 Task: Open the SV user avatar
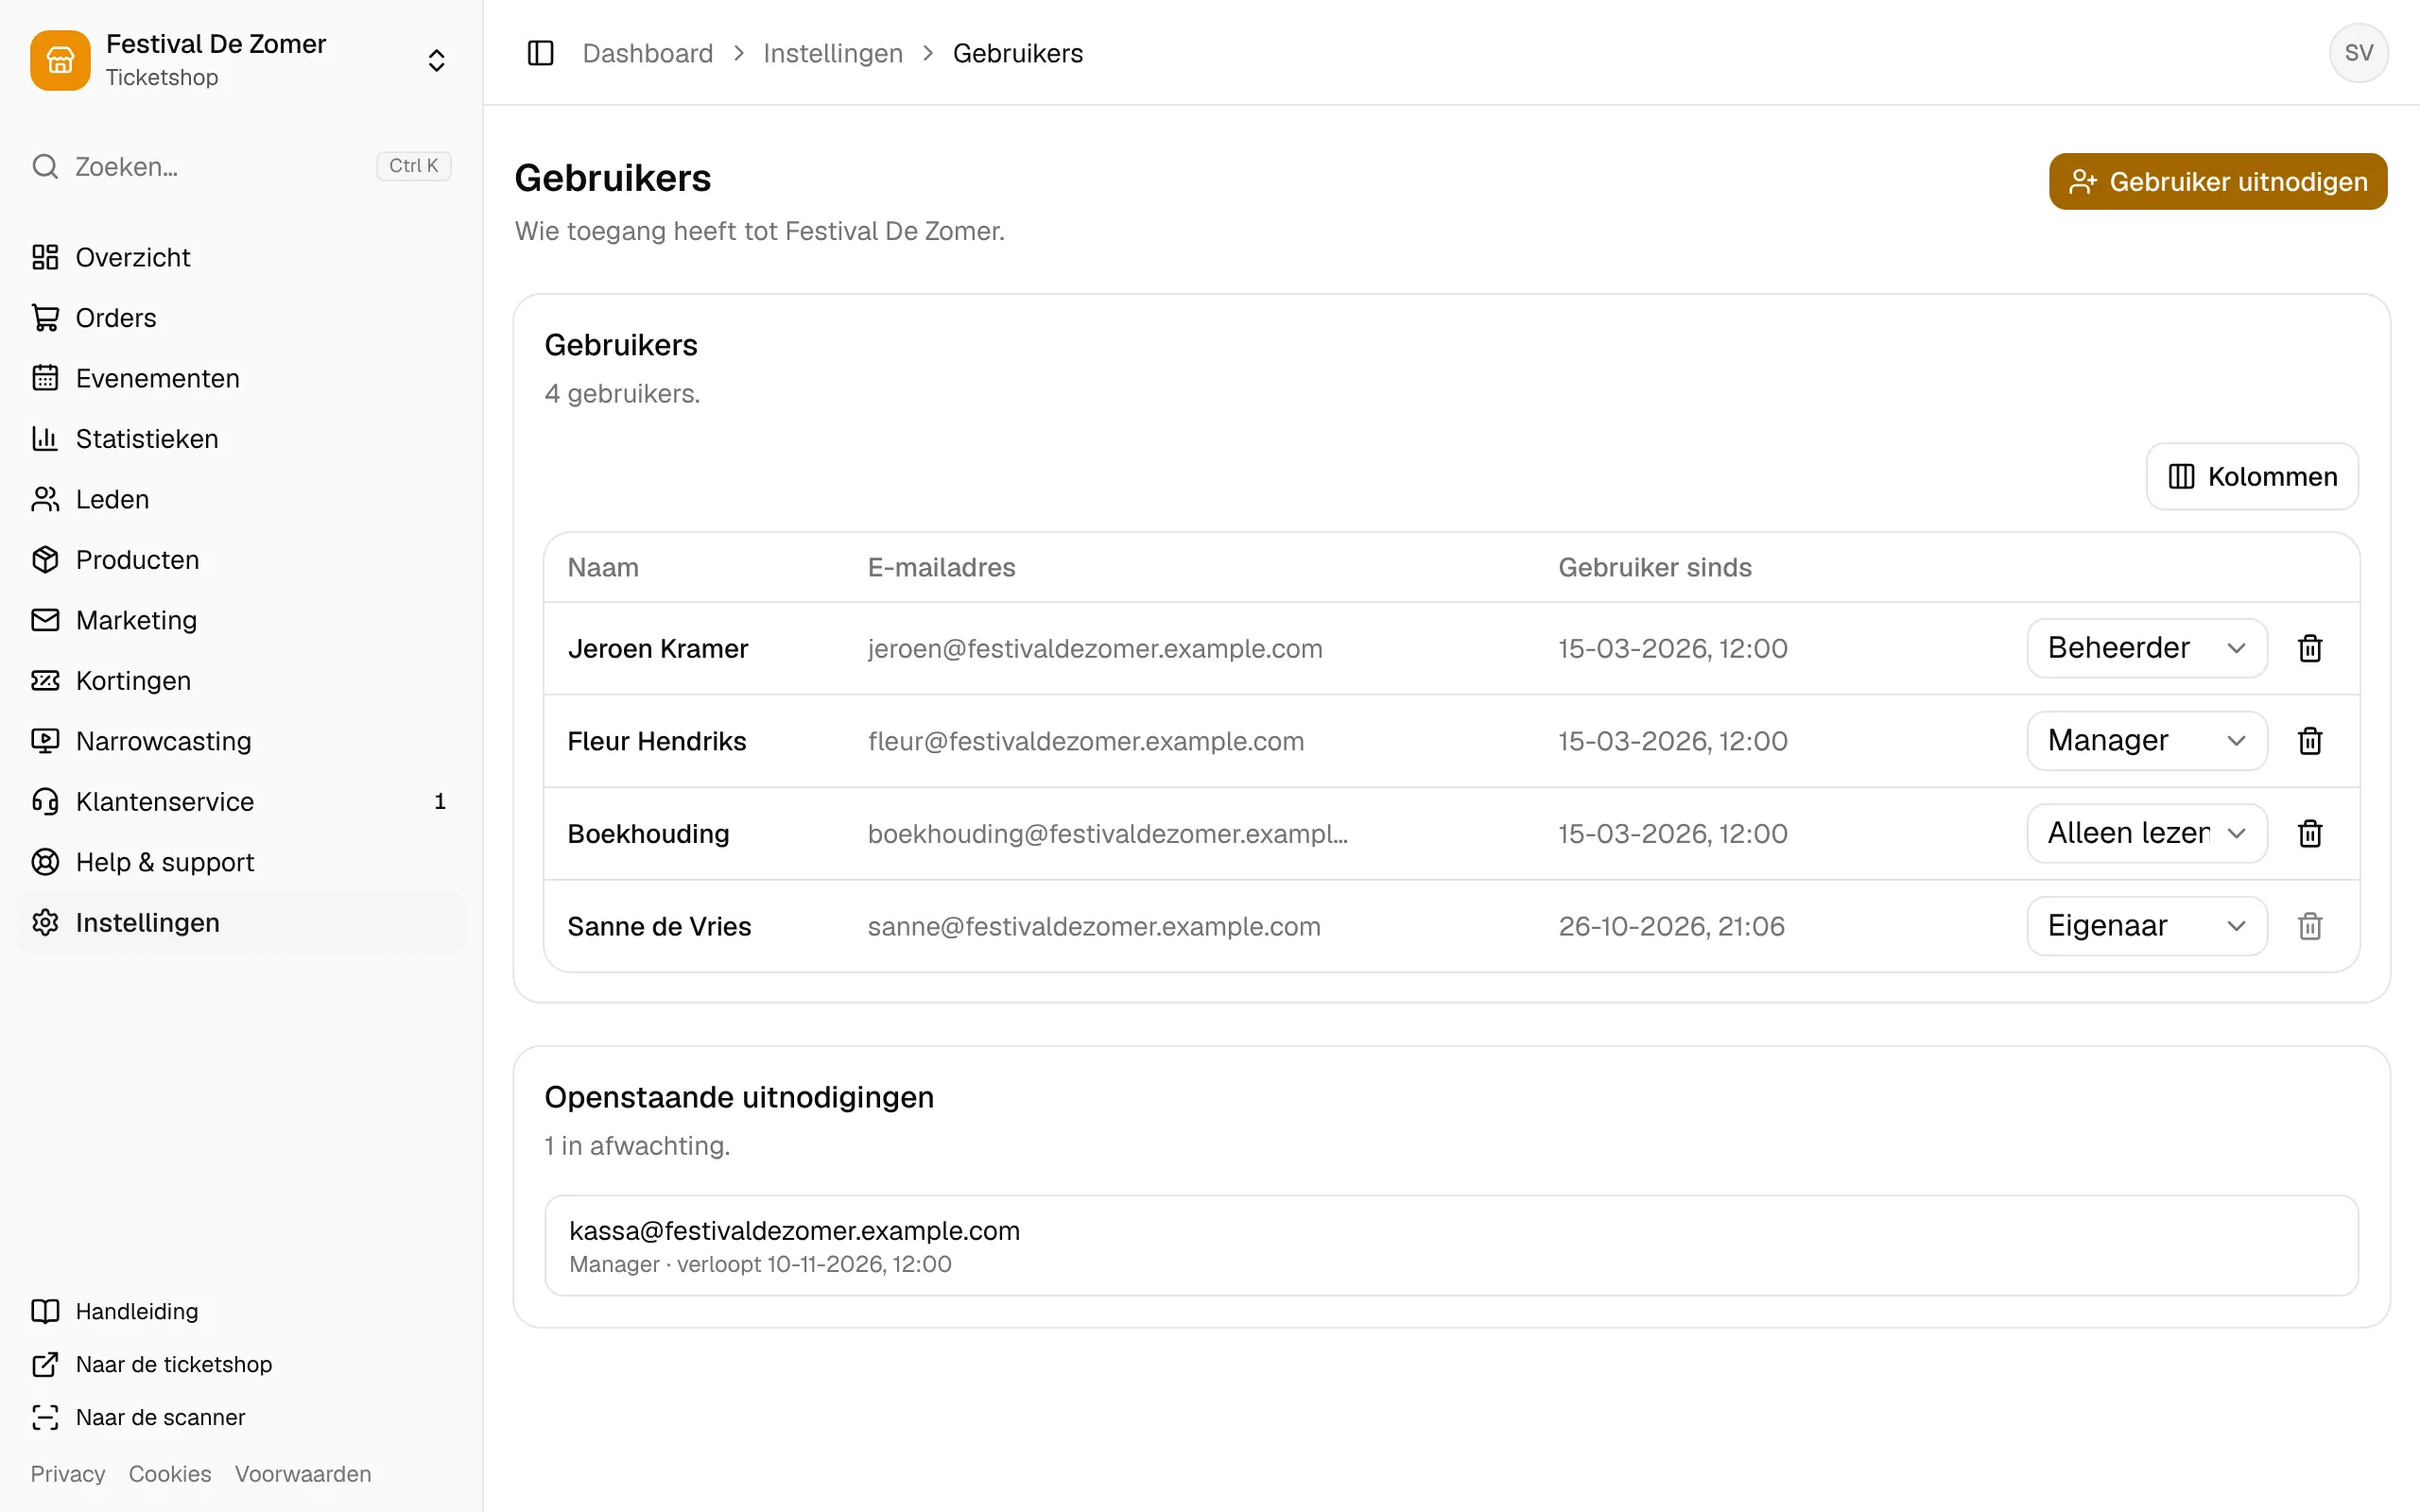click(x=2358, y=53)
